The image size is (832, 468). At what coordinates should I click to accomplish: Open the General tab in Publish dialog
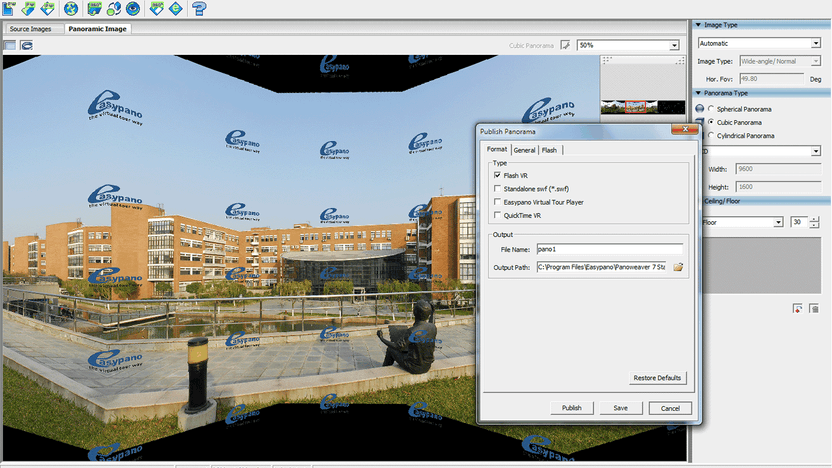(524, 150)
